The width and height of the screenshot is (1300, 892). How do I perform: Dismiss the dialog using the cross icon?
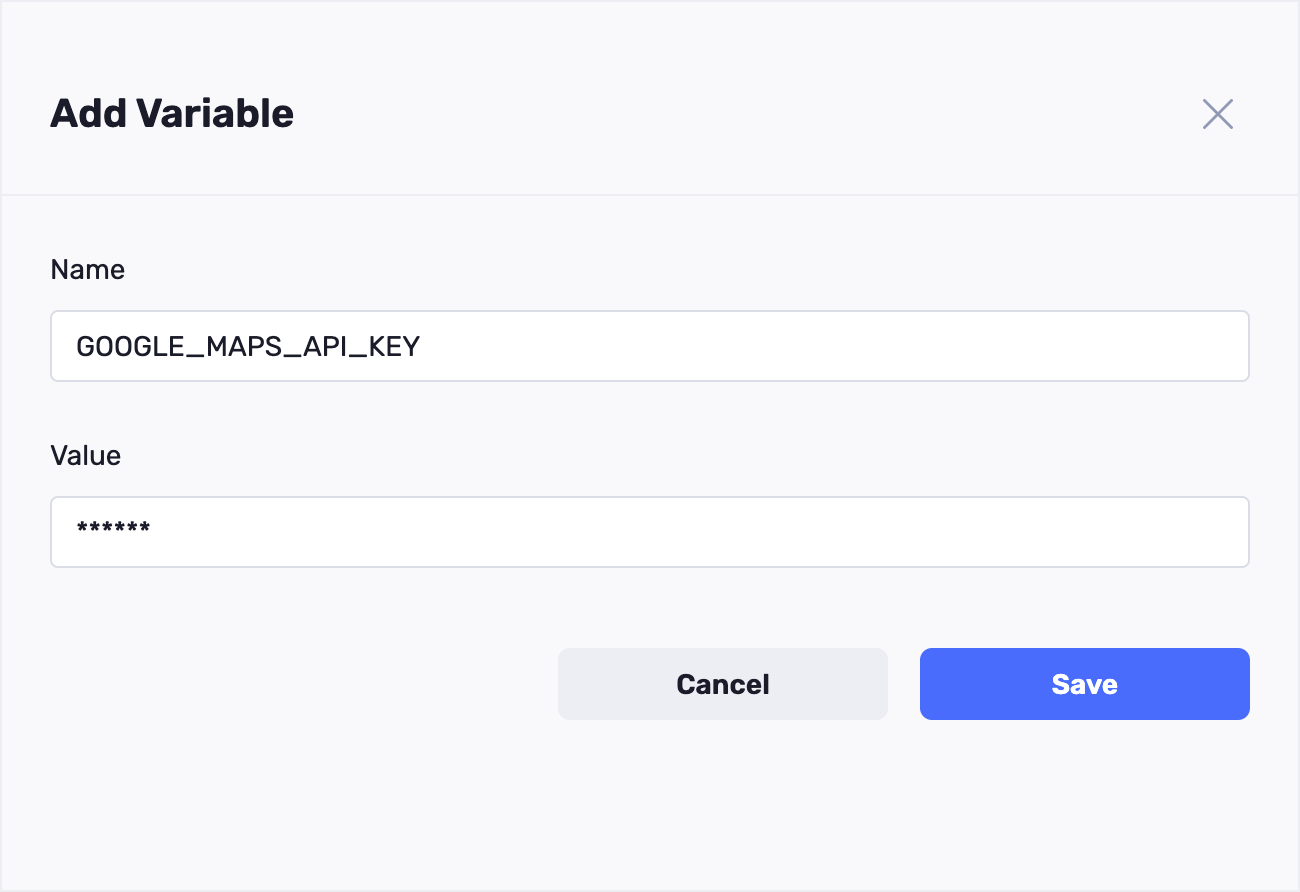pos(1217,114)
